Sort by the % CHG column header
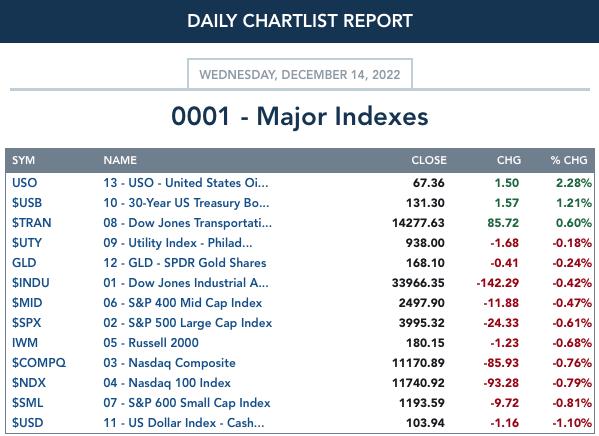Image resolution: width=599 pixels, height=436 pixels. [569, 160]
